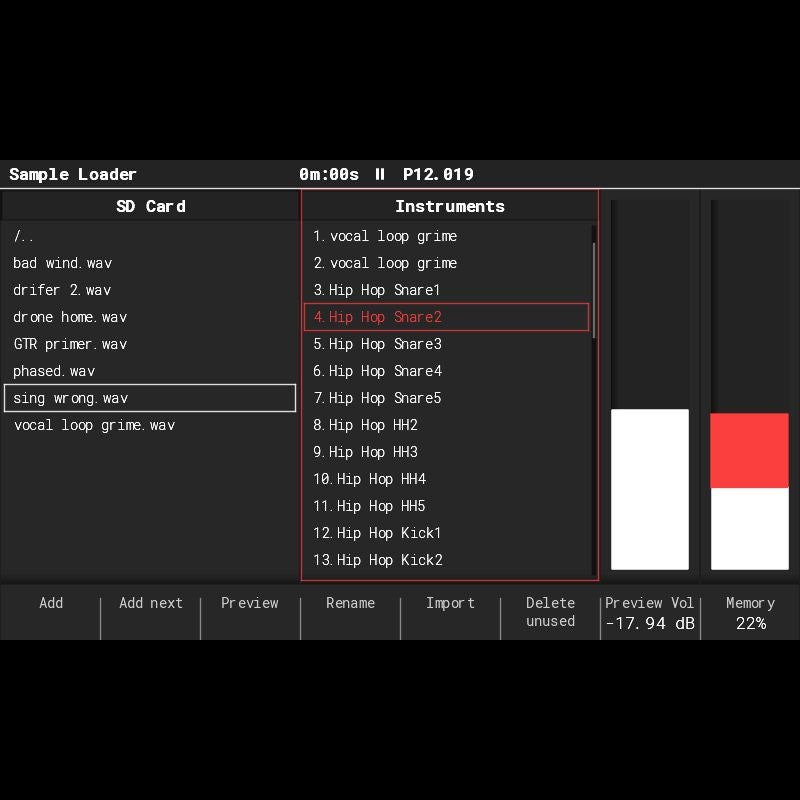
Task: Select instrument 6. Hip Hop Snare4
Action: (446, 371)
